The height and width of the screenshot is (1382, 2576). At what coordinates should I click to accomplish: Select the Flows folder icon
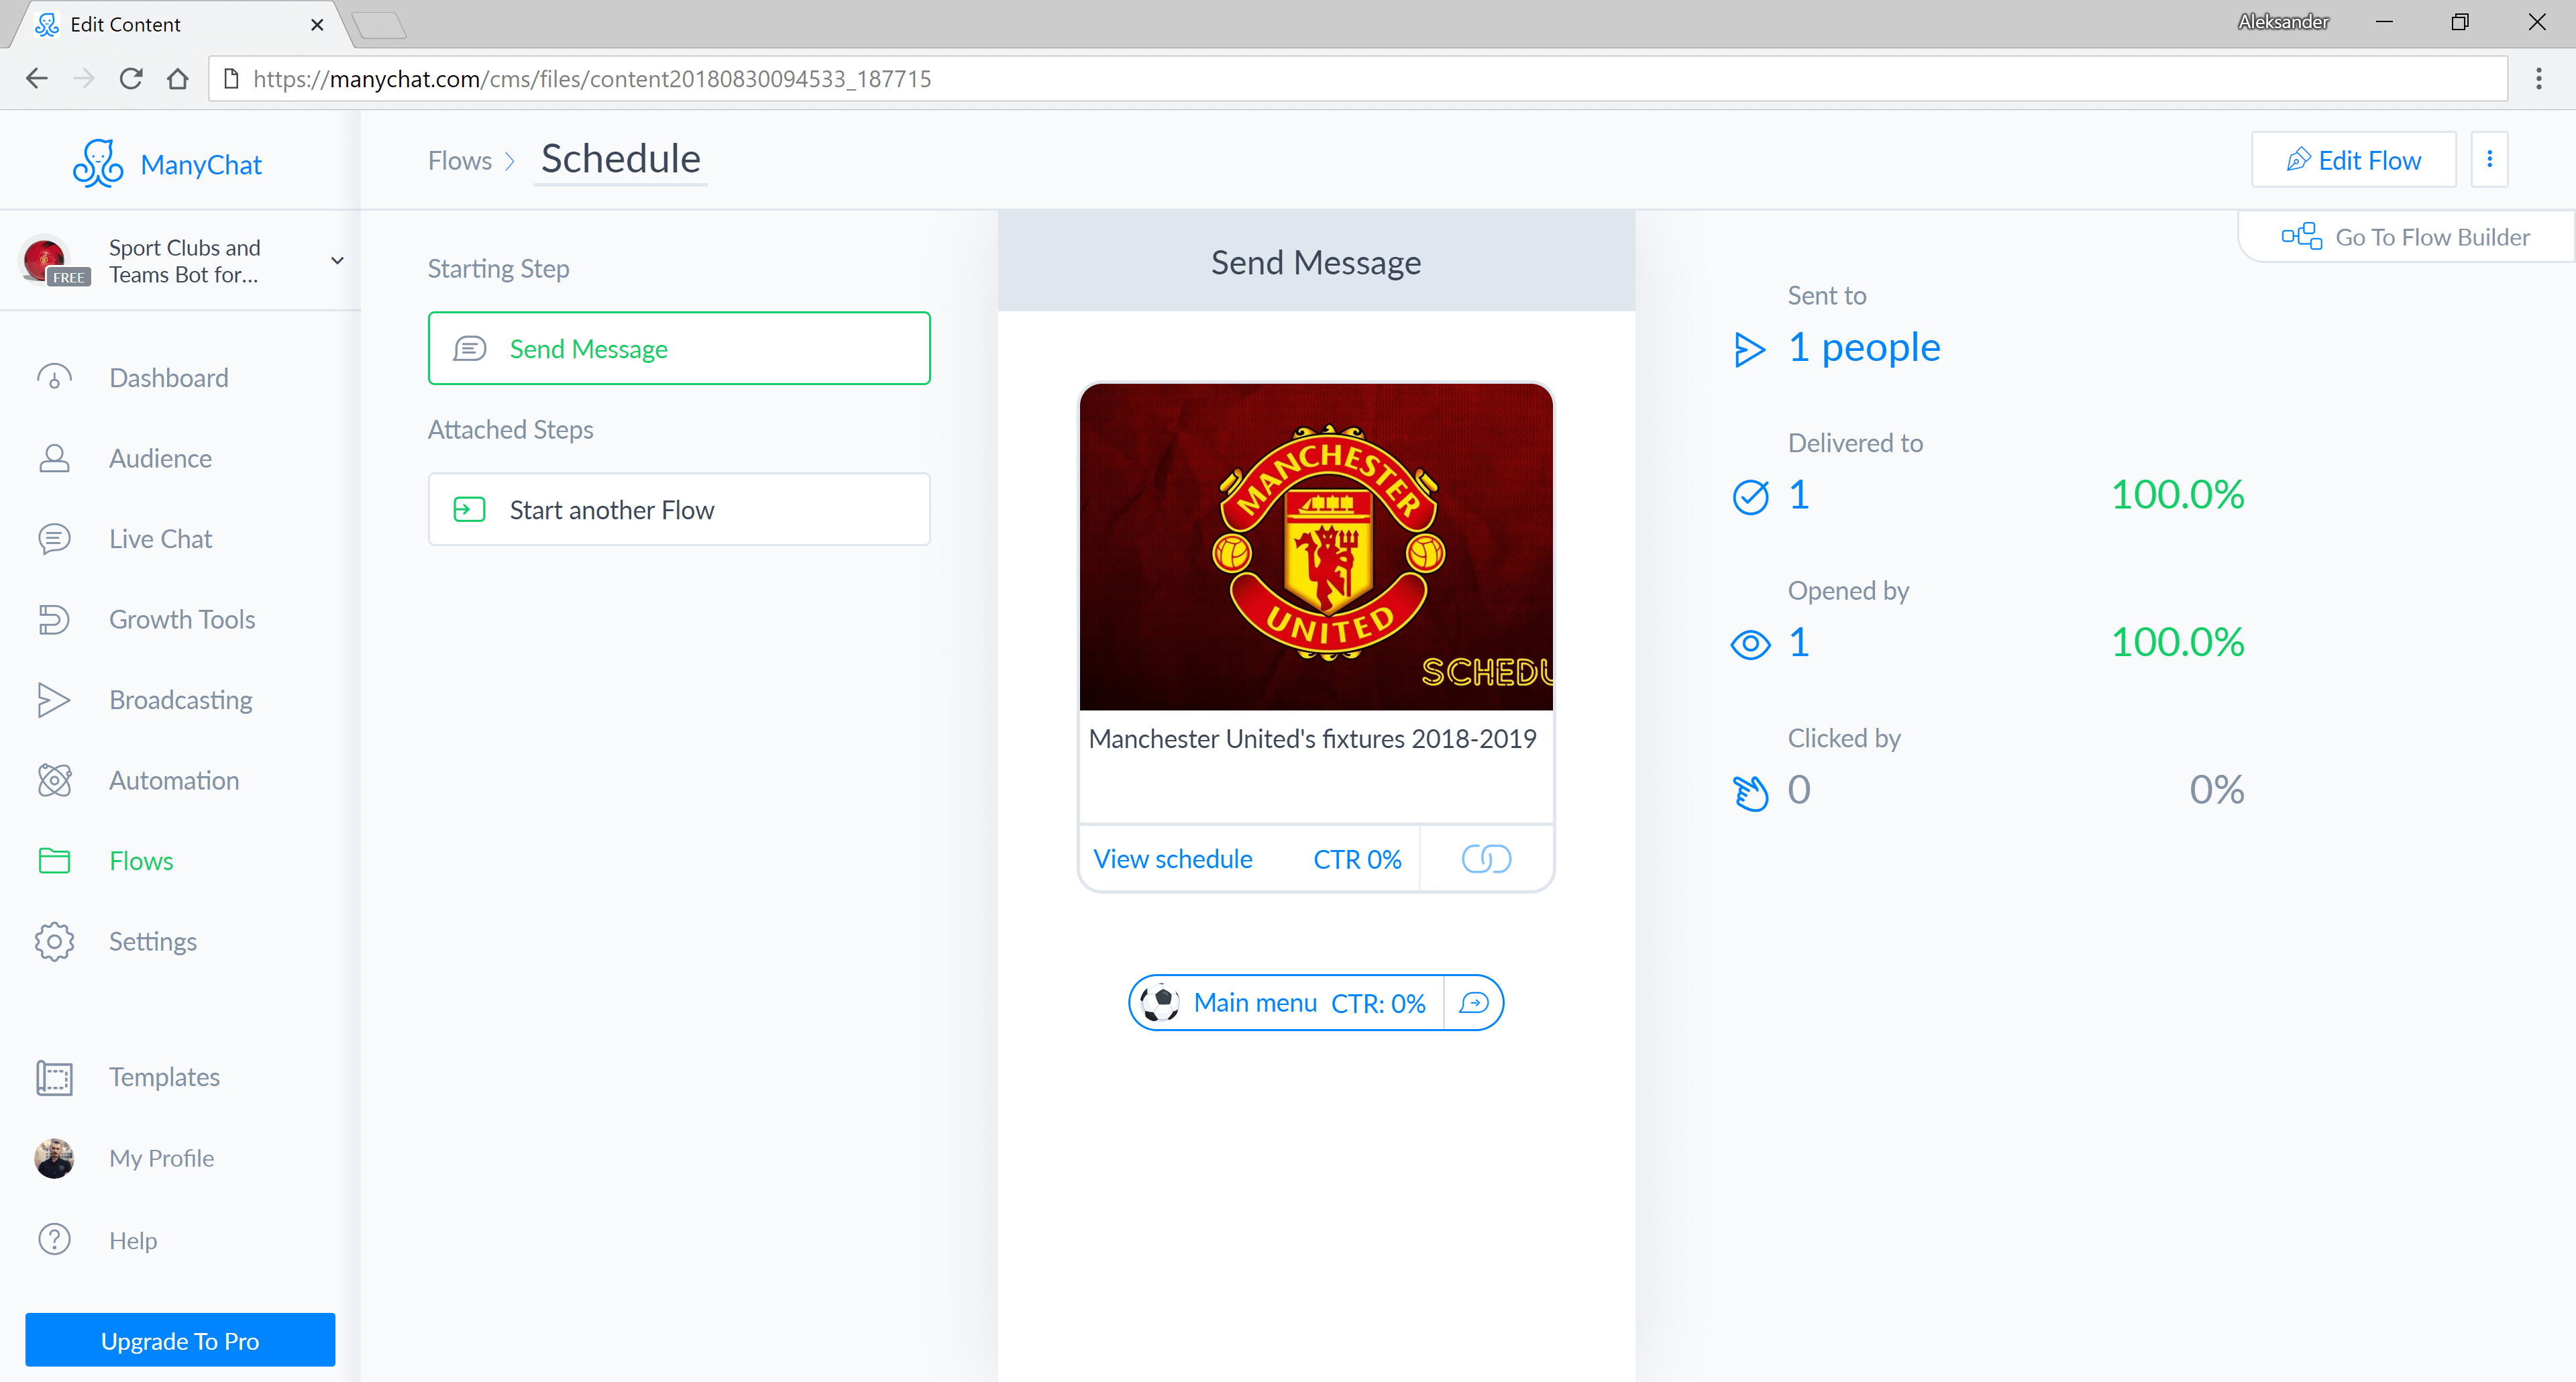click(54, 860)
